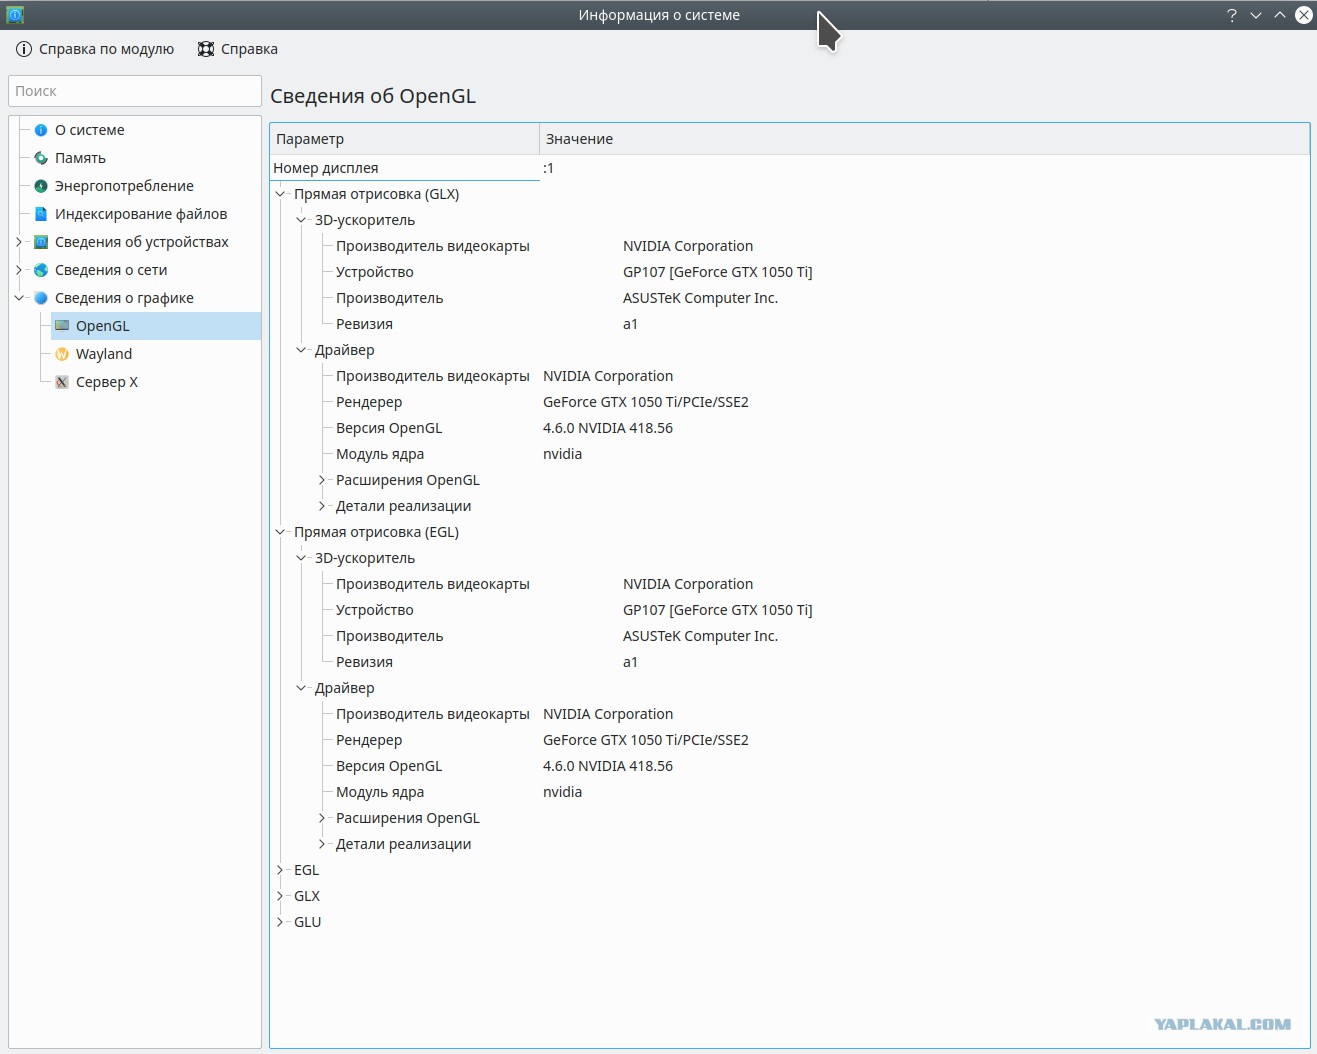Collapse 'Прямая отрисовка (EGL)' section
Viewport: 1317px width, 1054px height.
click(280, 532)
